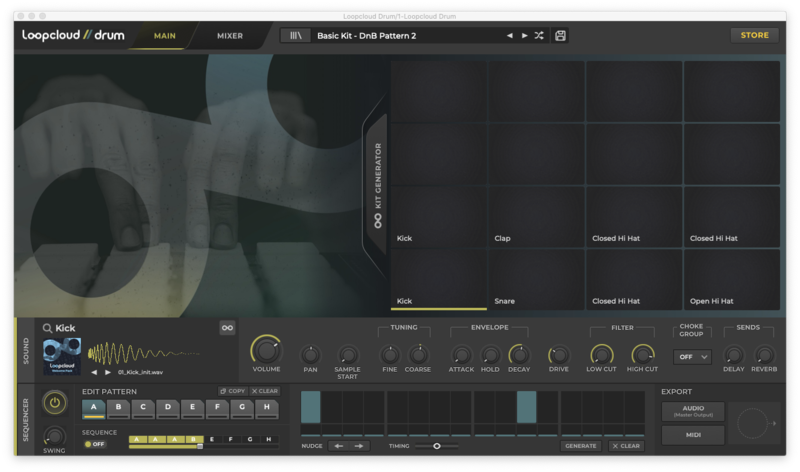Click the Loopcloud link icon in Sound panel

(227, 327)
